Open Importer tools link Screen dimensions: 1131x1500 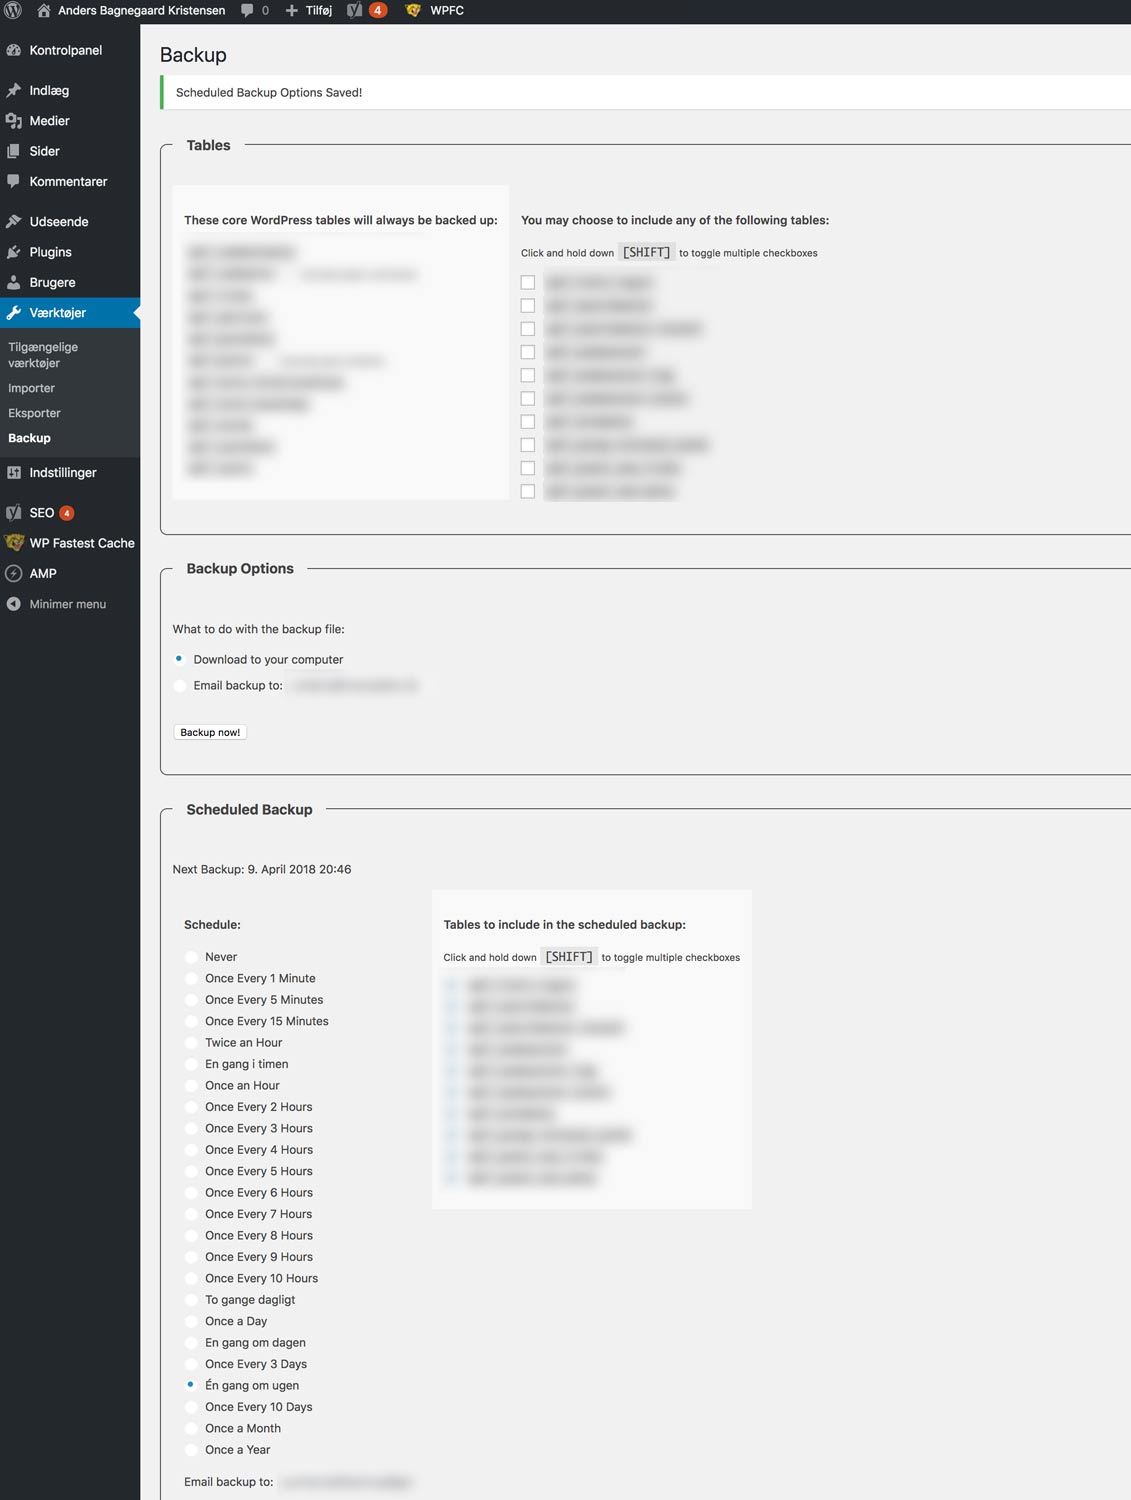click(31, 388)
